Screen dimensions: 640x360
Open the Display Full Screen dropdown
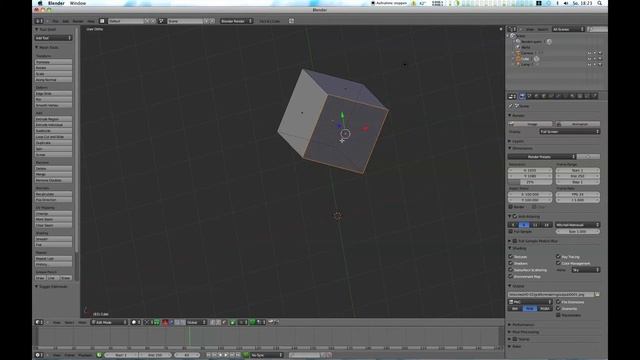click(x=569, y=131)
